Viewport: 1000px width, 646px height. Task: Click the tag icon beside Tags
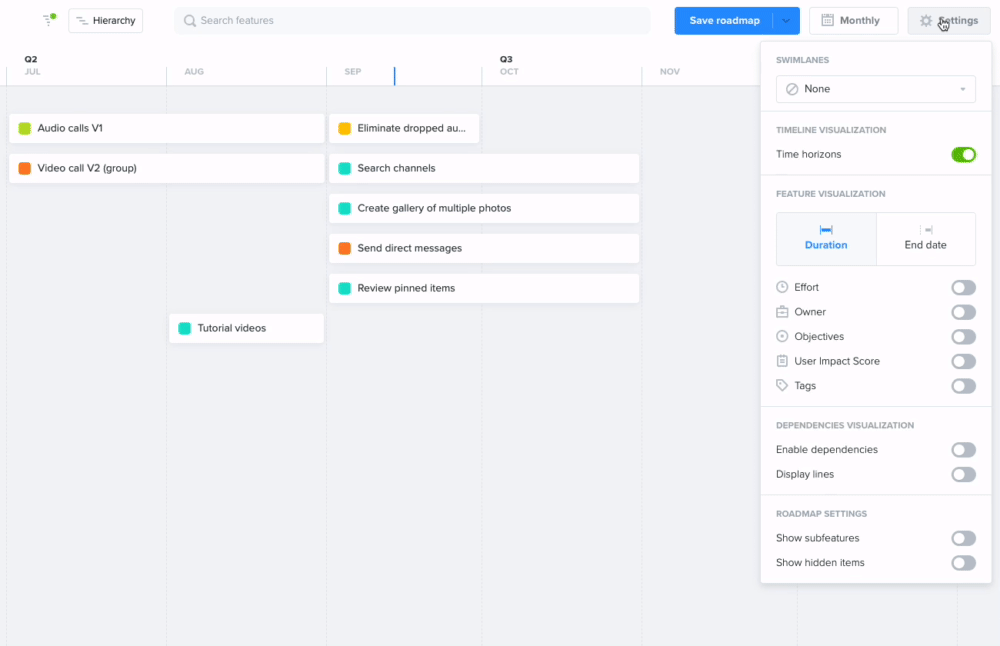click(x=782, y=385)
